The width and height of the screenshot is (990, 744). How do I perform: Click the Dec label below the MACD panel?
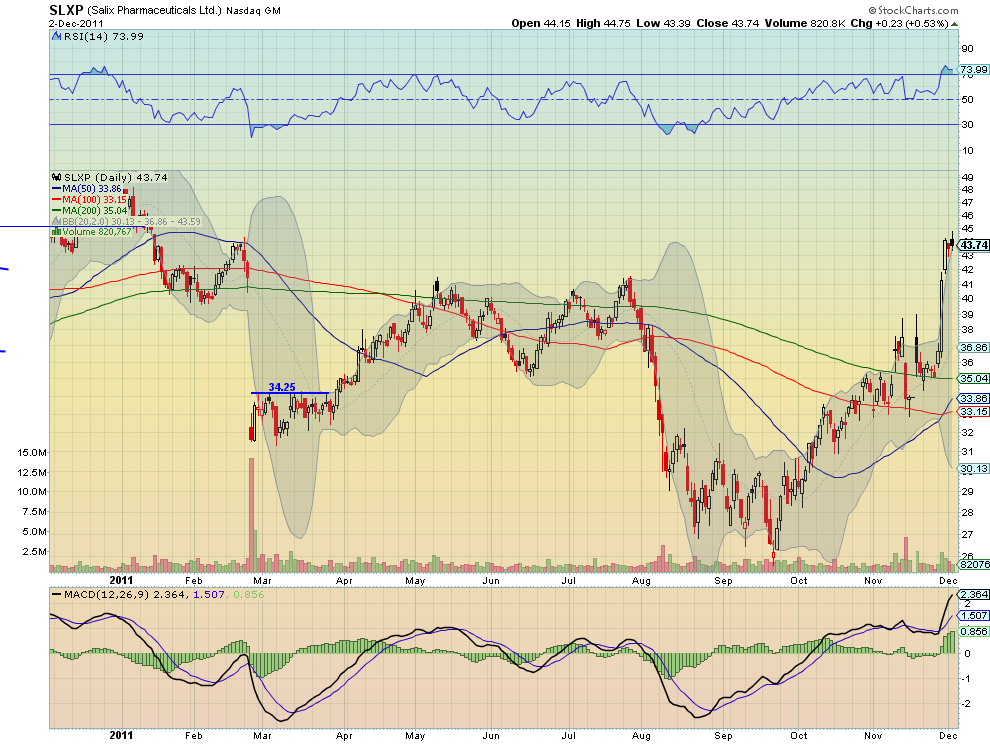[x=948, y=736]
